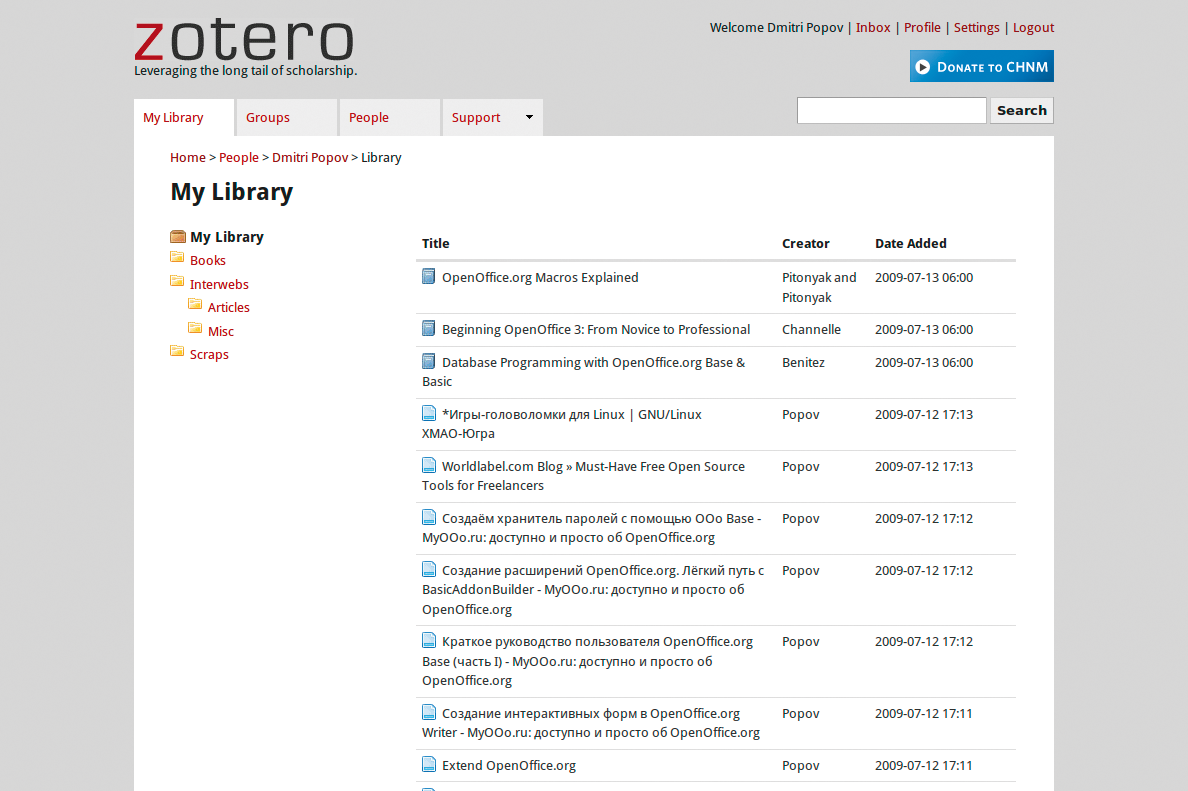Select the My Library collection in sidebar
The image size is (1188, 791).
click(x=227, y=237)
